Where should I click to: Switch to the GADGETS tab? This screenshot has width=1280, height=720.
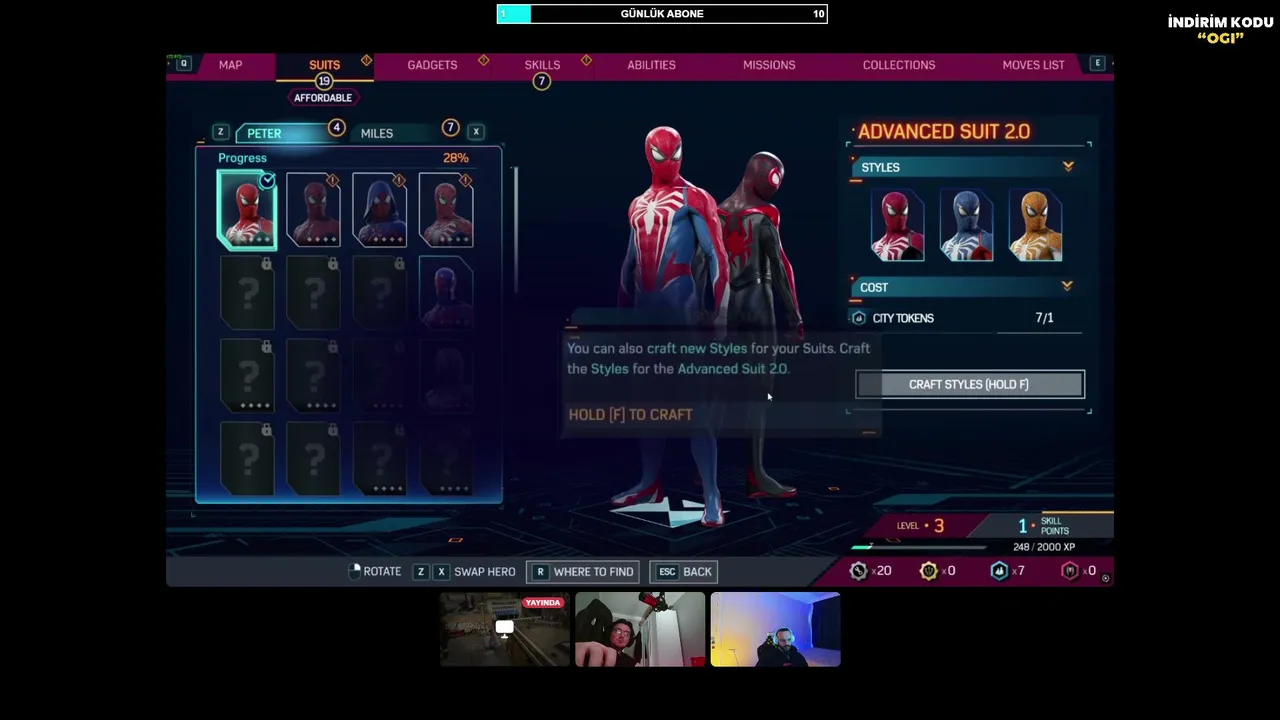click(432, 65)
